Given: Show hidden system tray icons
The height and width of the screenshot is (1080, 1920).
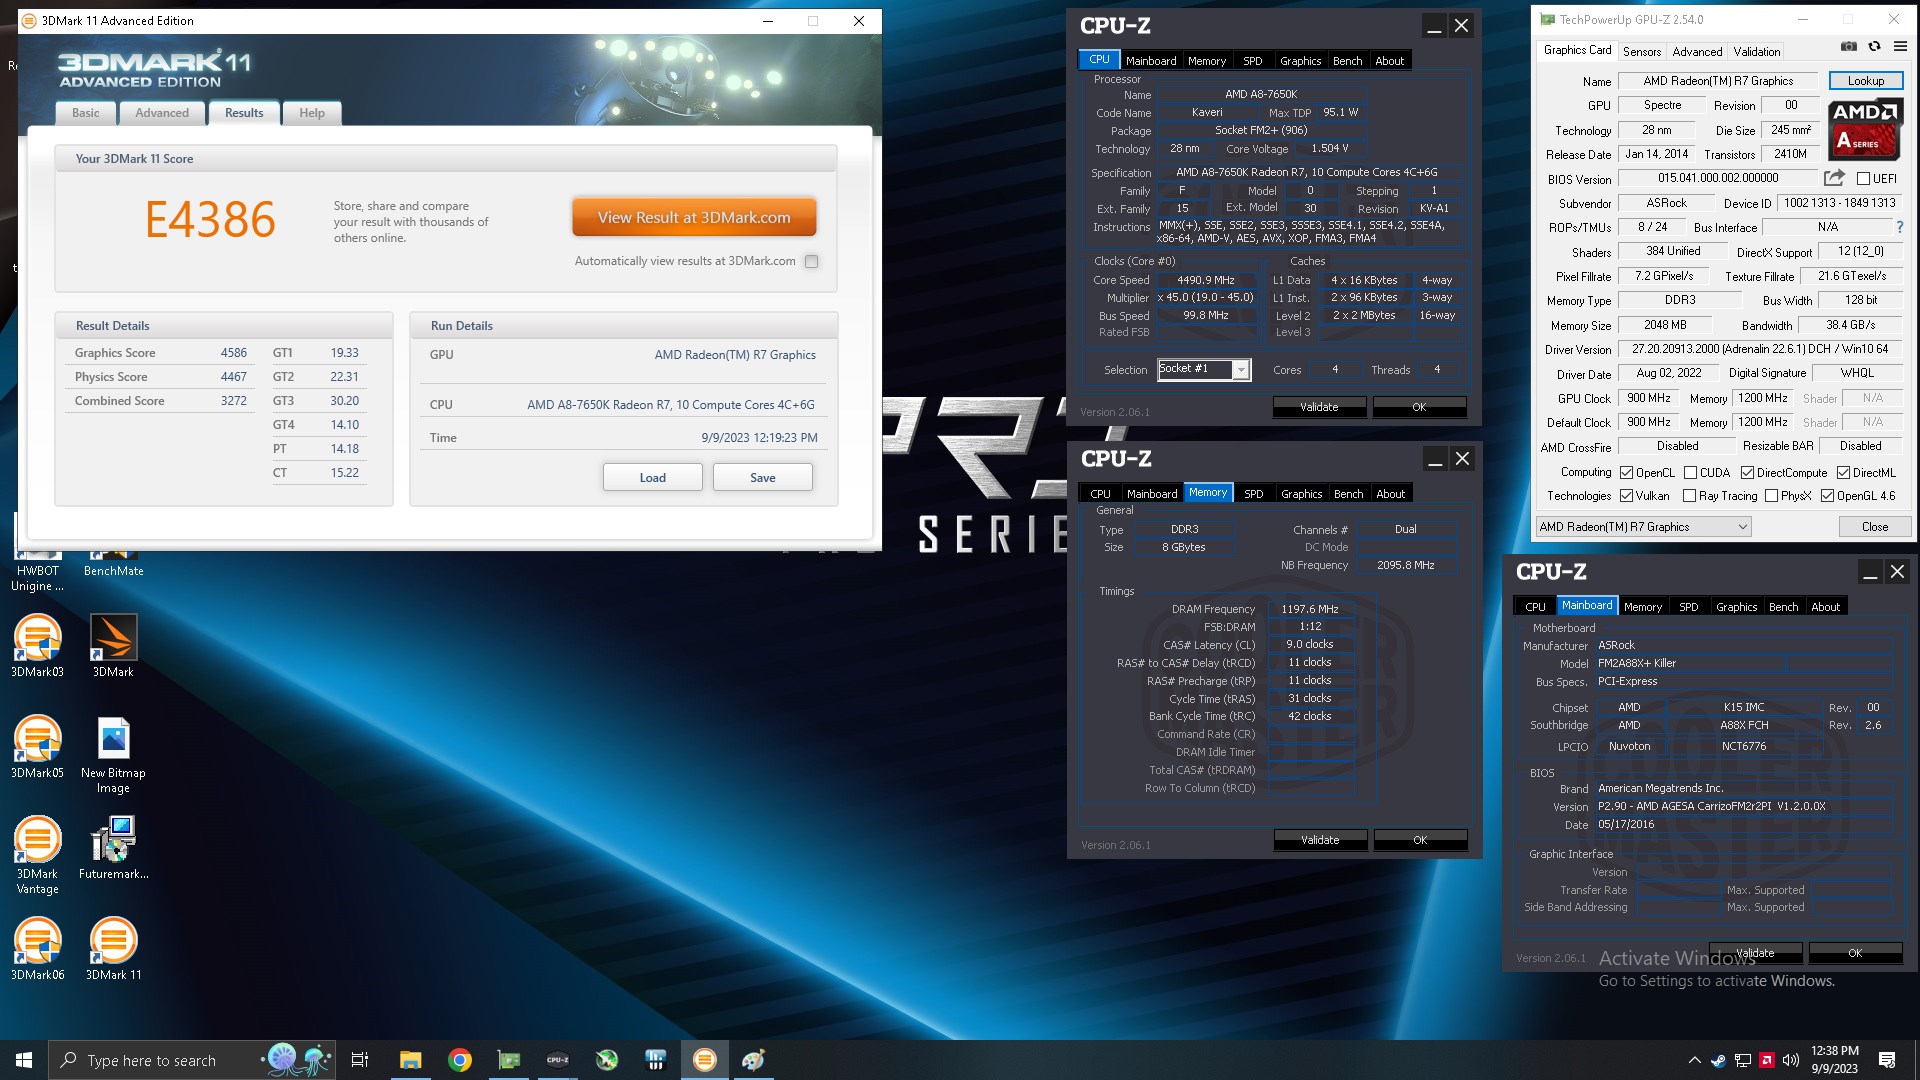Looking at the screenshot, I should click(x=1694, y=1060).
